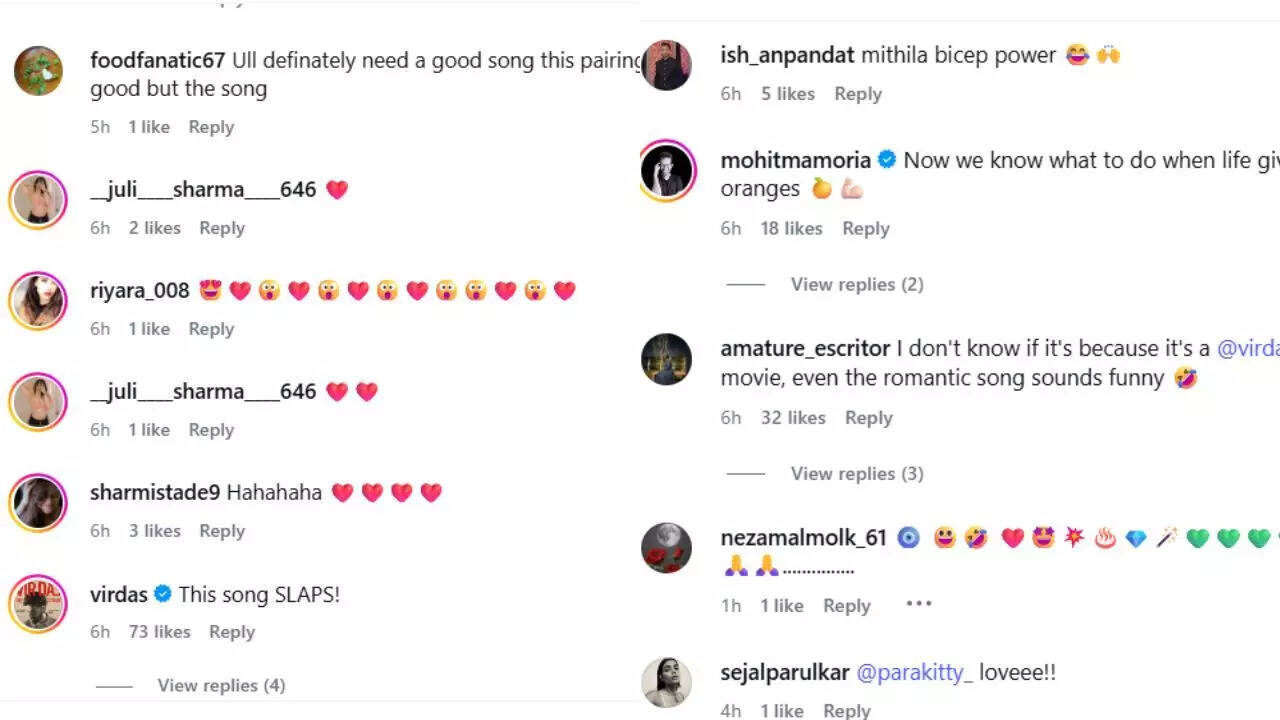Expand View replies (3) under amature_escritor

click(857, 473)
